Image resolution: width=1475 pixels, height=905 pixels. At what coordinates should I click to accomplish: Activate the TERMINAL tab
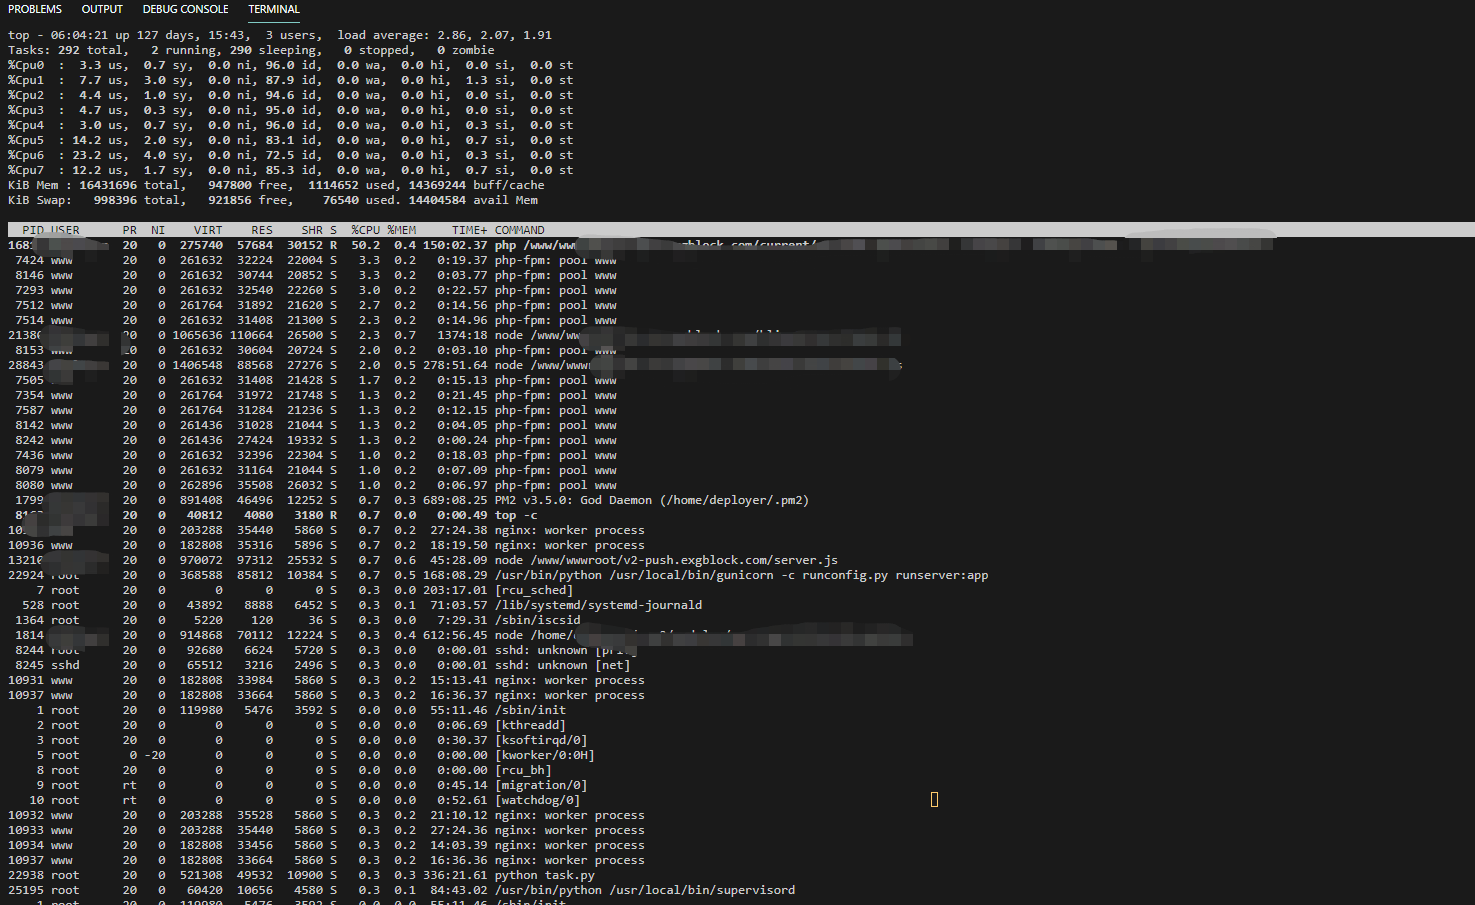[274, 9]
